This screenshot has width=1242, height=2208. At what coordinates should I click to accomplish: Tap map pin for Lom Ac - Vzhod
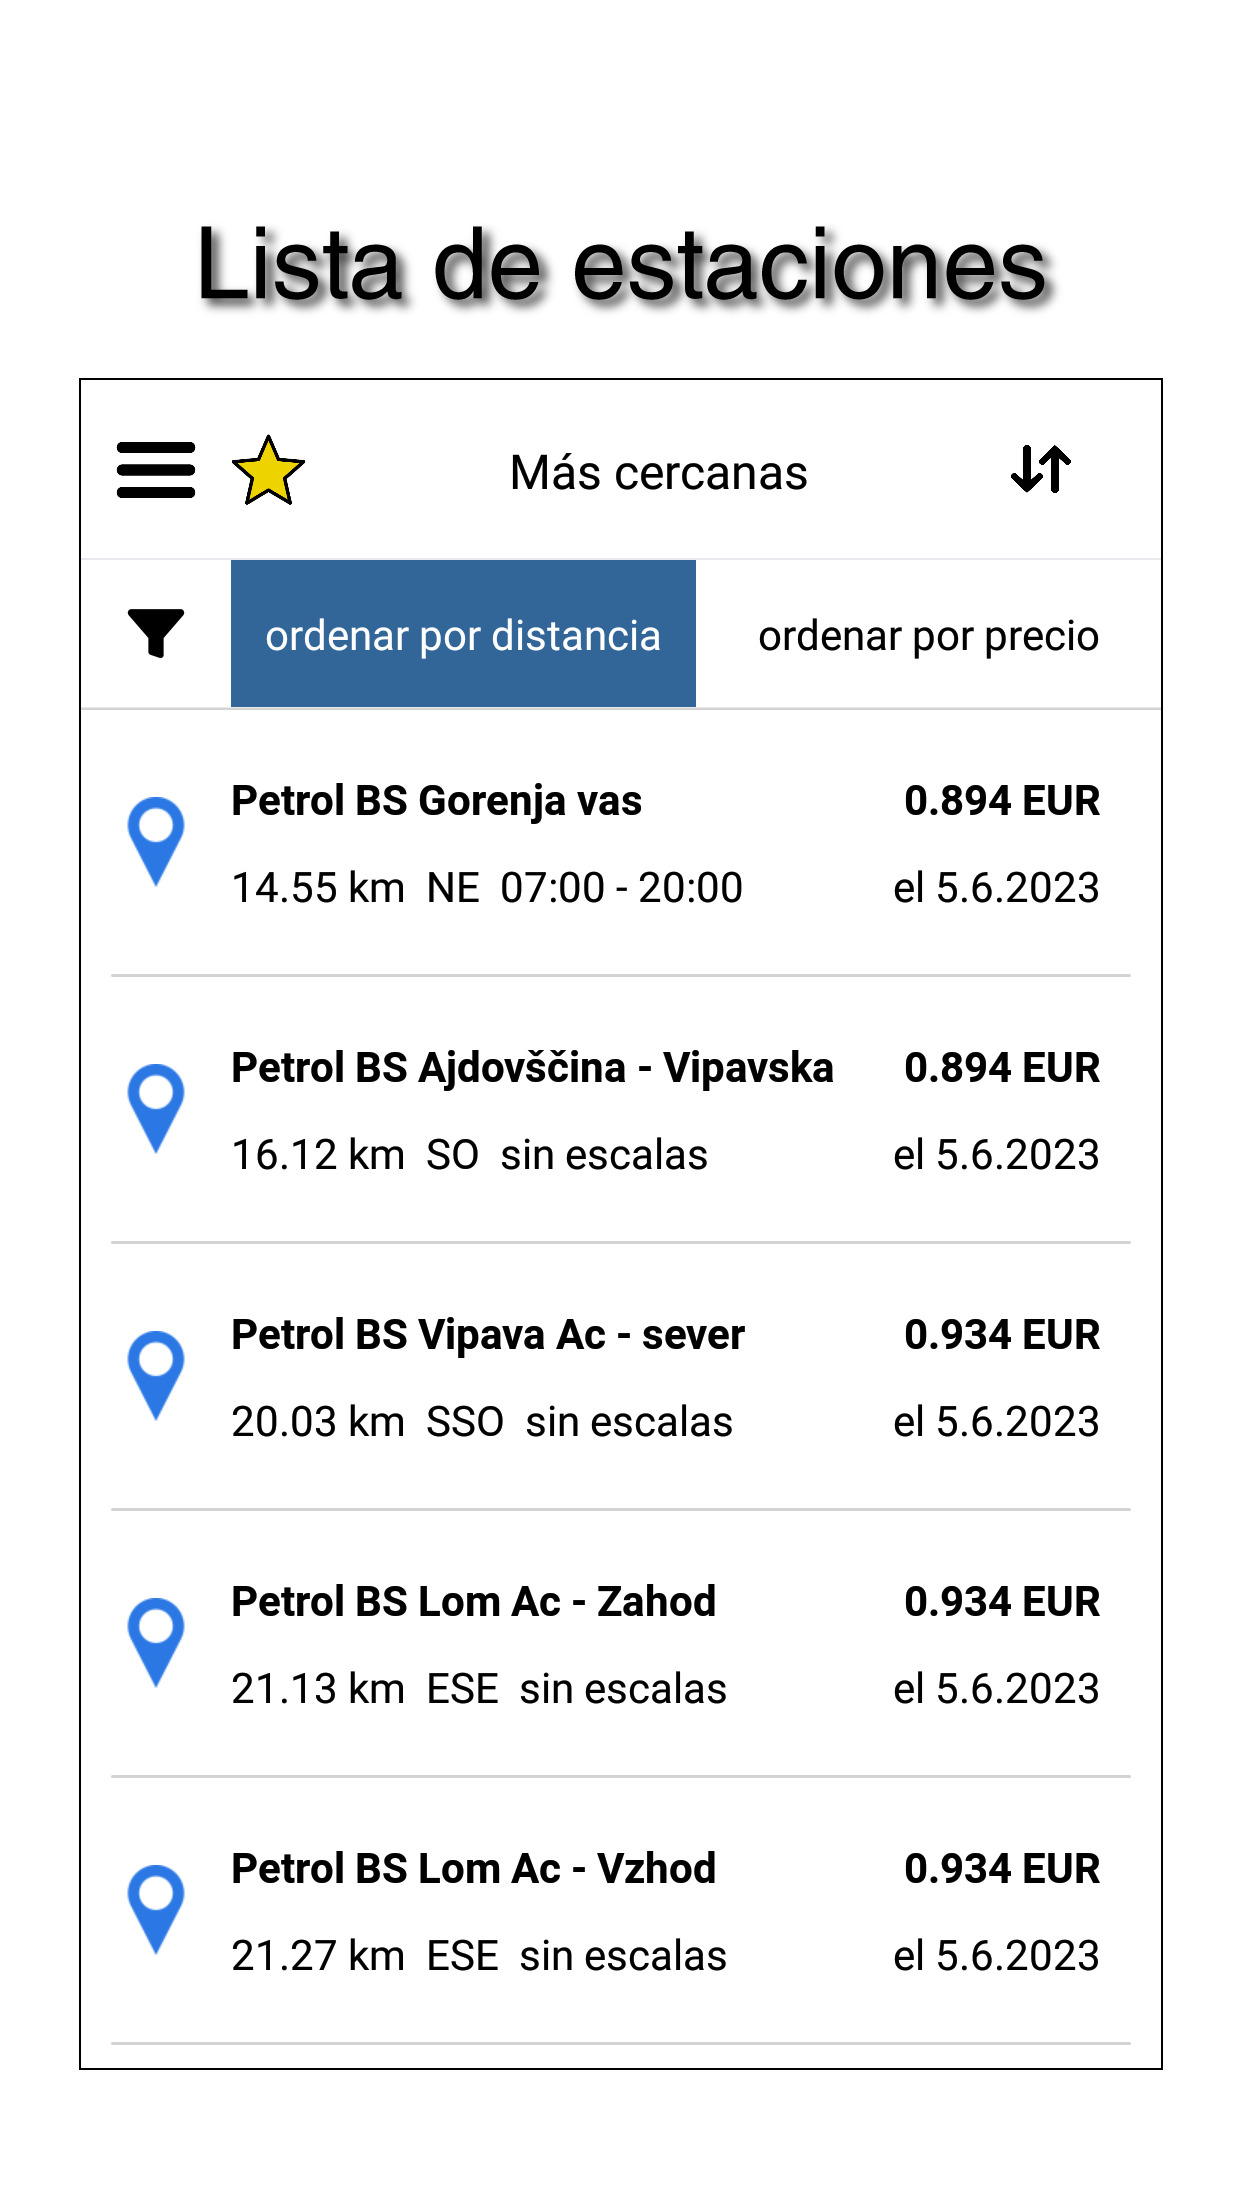point(156,1907)
